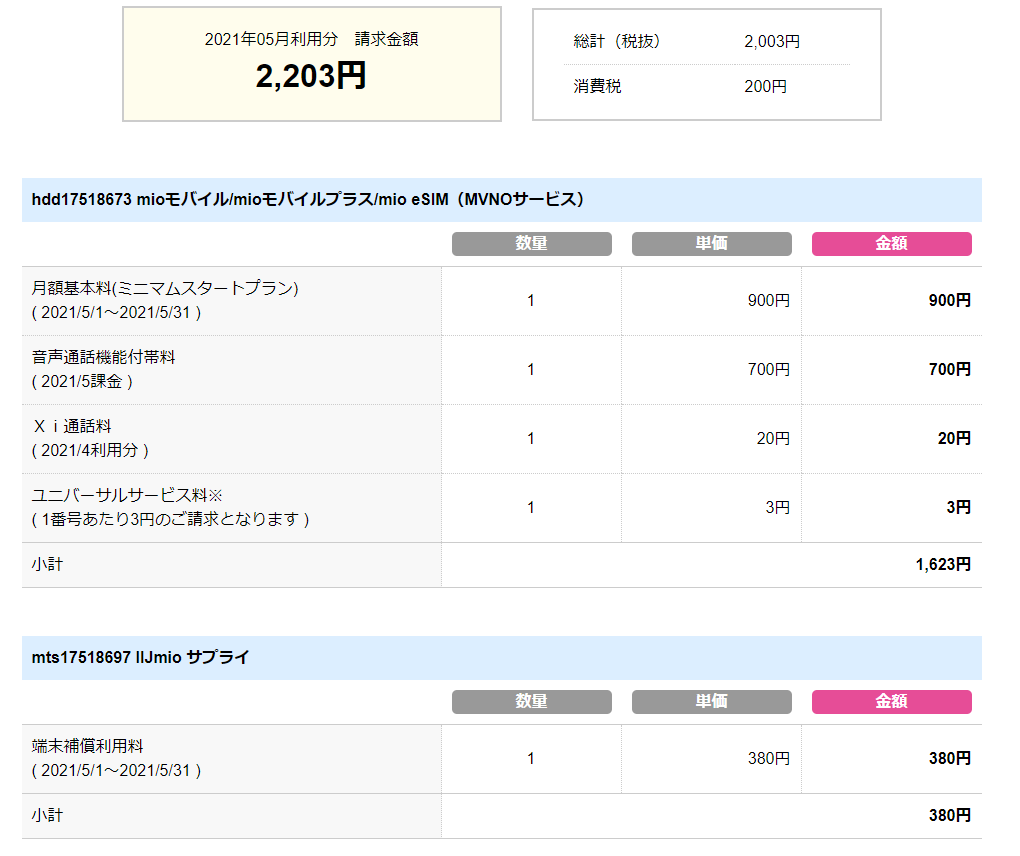This screenshot has height=856, width=1020.
Task: Click bold 3円 amount for ユニバーサルサービス料
Action: coord(959,507)
